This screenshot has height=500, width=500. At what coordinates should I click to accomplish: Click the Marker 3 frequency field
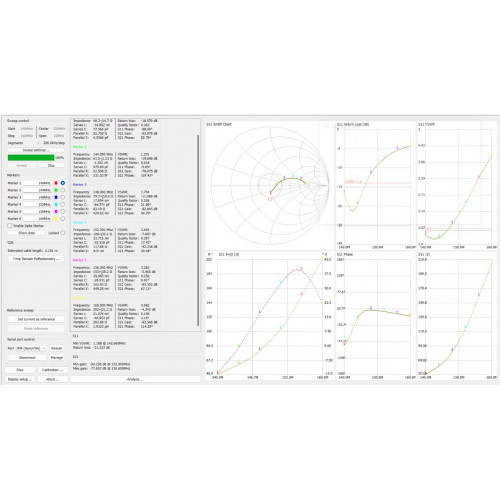coord(37,197)
